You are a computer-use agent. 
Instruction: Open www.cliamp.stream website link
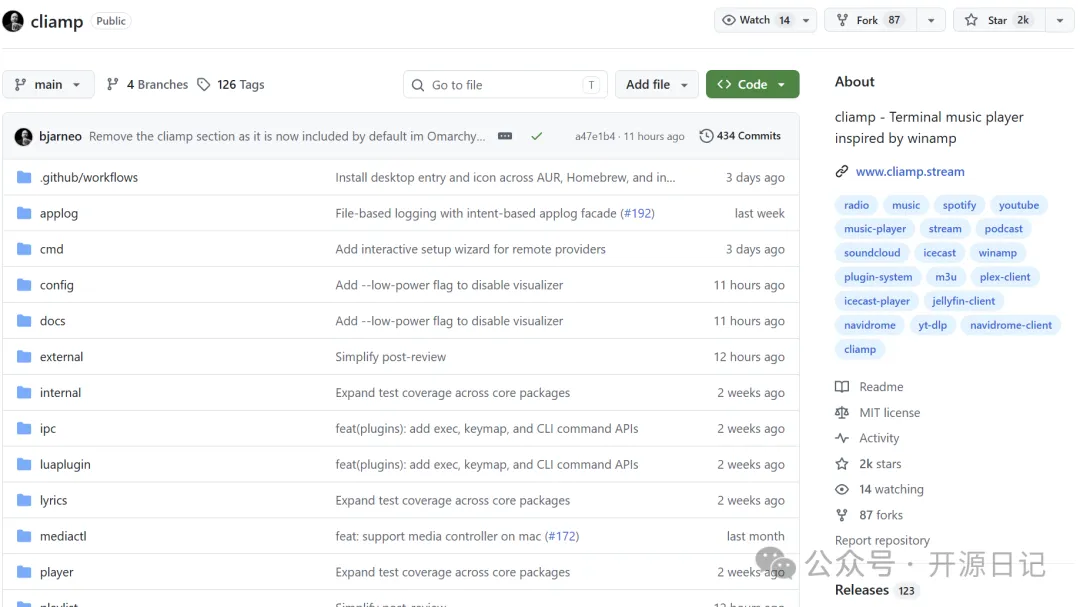[x=910, y=171]
